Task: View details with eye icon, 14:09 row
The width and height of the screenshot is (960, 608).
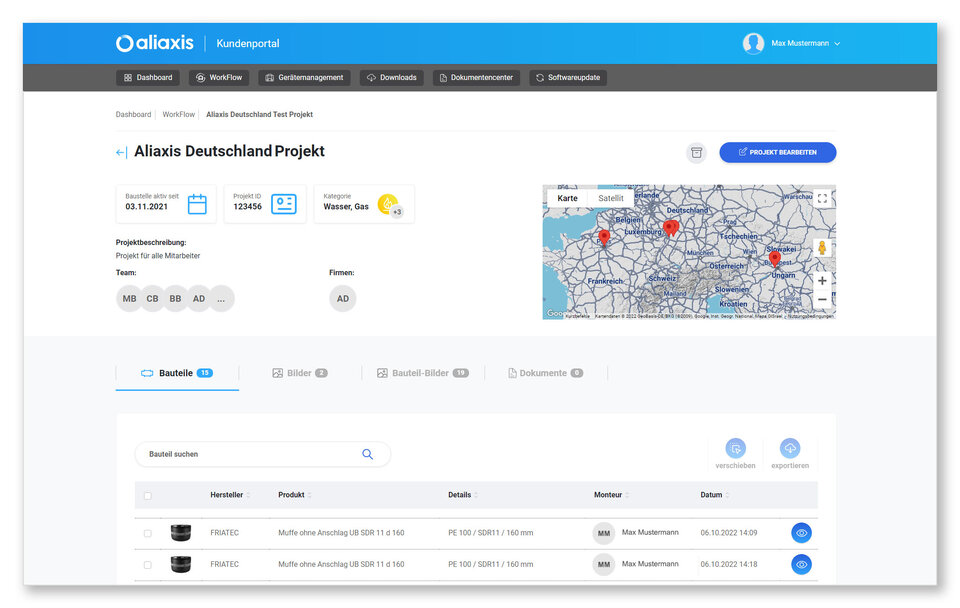Action: point(801,533)
